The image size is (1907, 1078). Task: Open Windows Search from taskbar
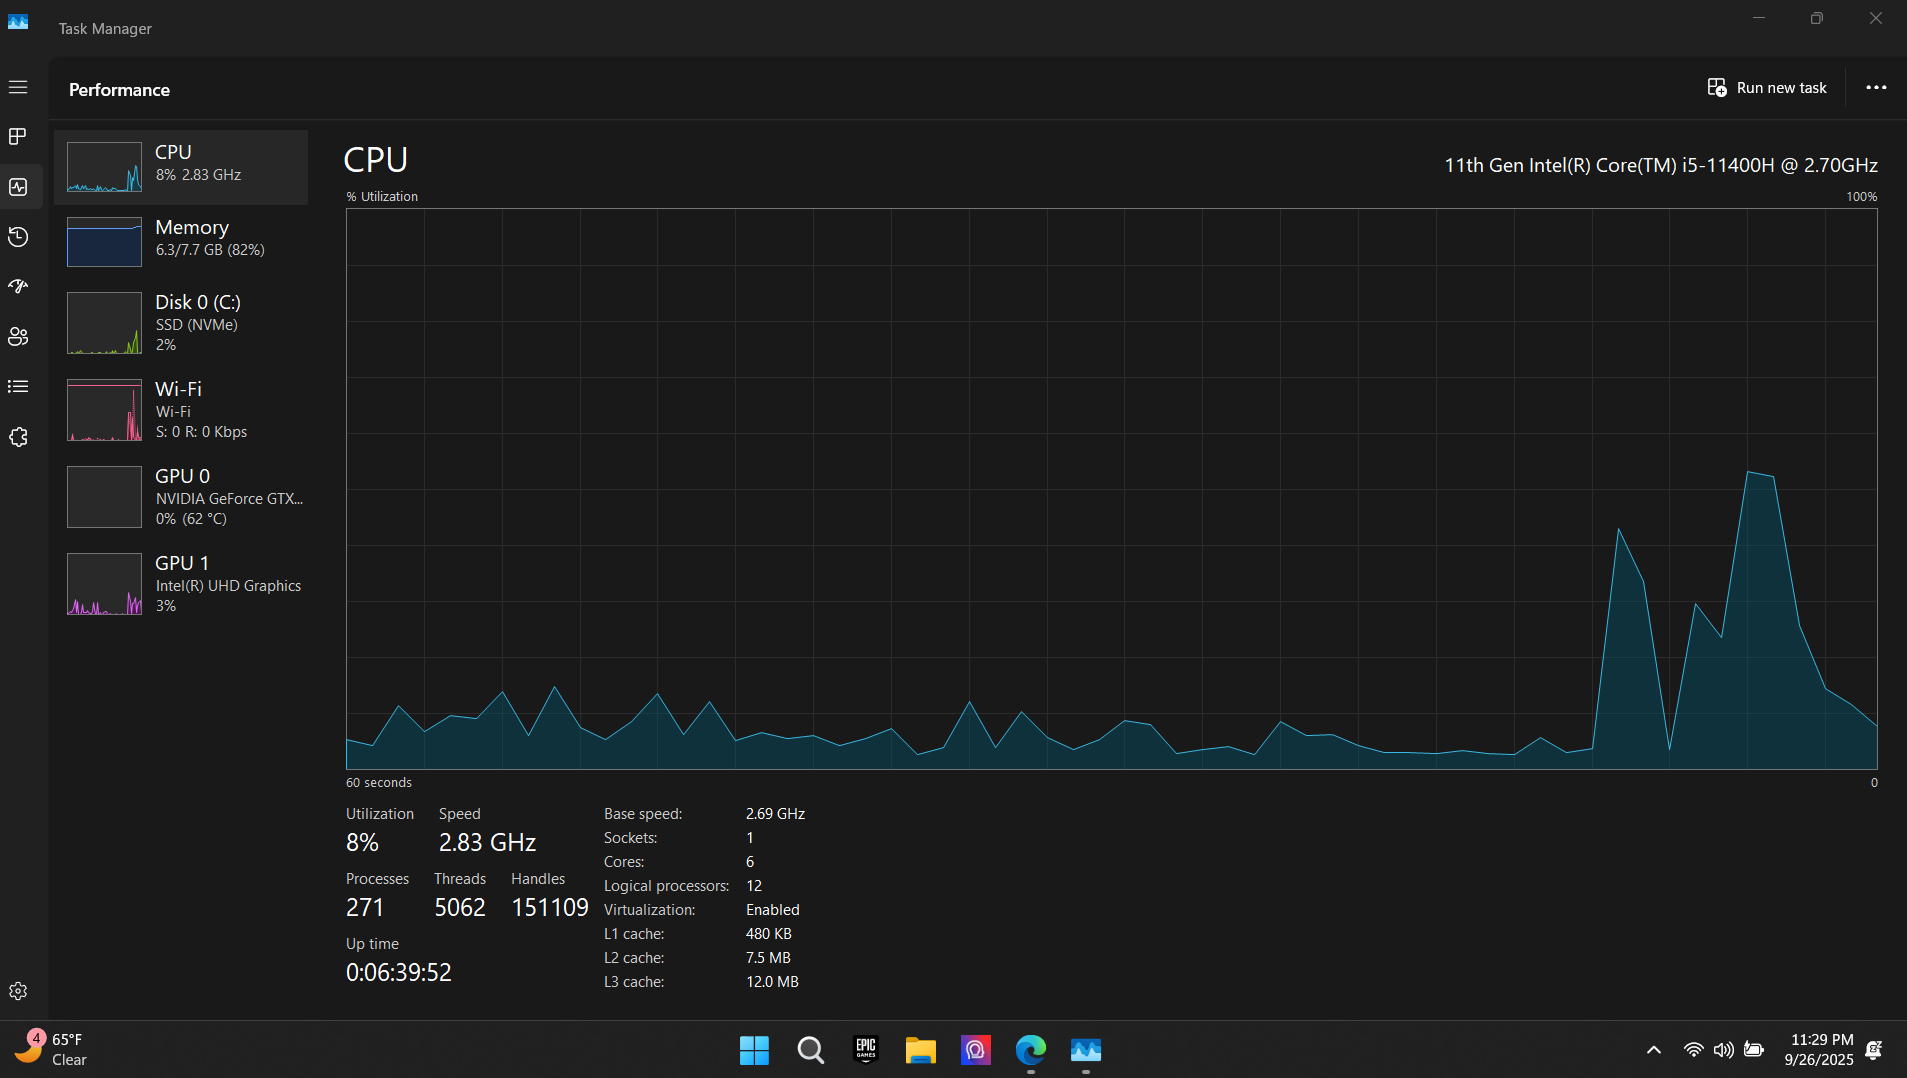pos(810,1050)
